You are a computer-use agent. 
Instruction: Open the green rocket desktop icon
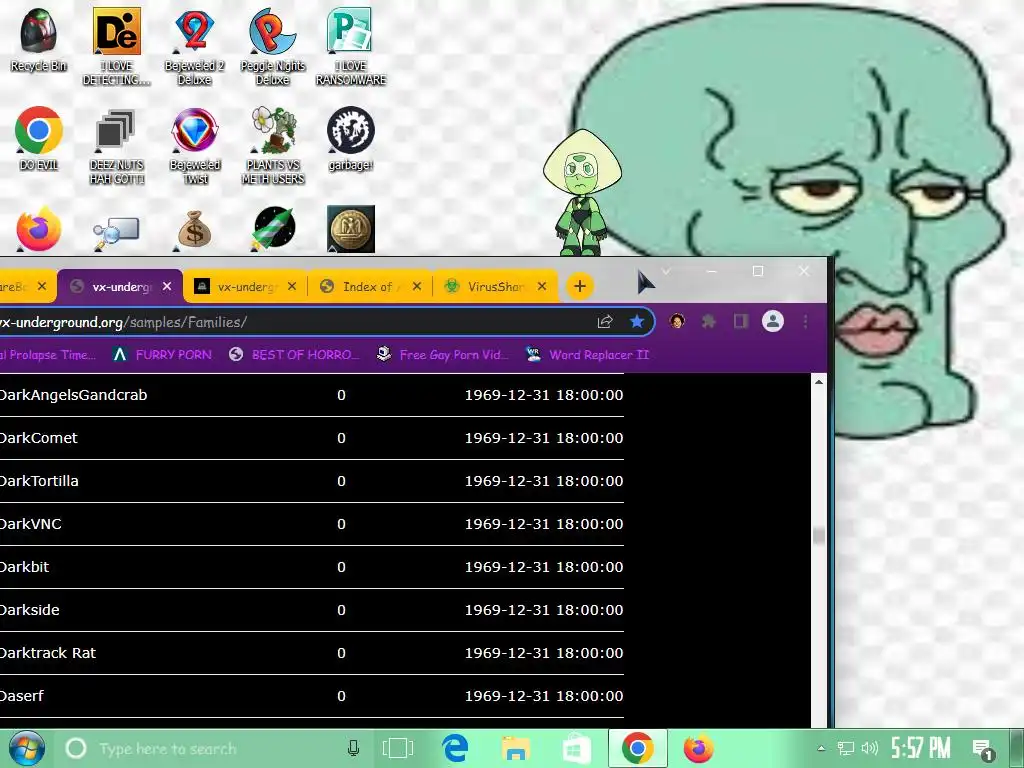(273, 229)
